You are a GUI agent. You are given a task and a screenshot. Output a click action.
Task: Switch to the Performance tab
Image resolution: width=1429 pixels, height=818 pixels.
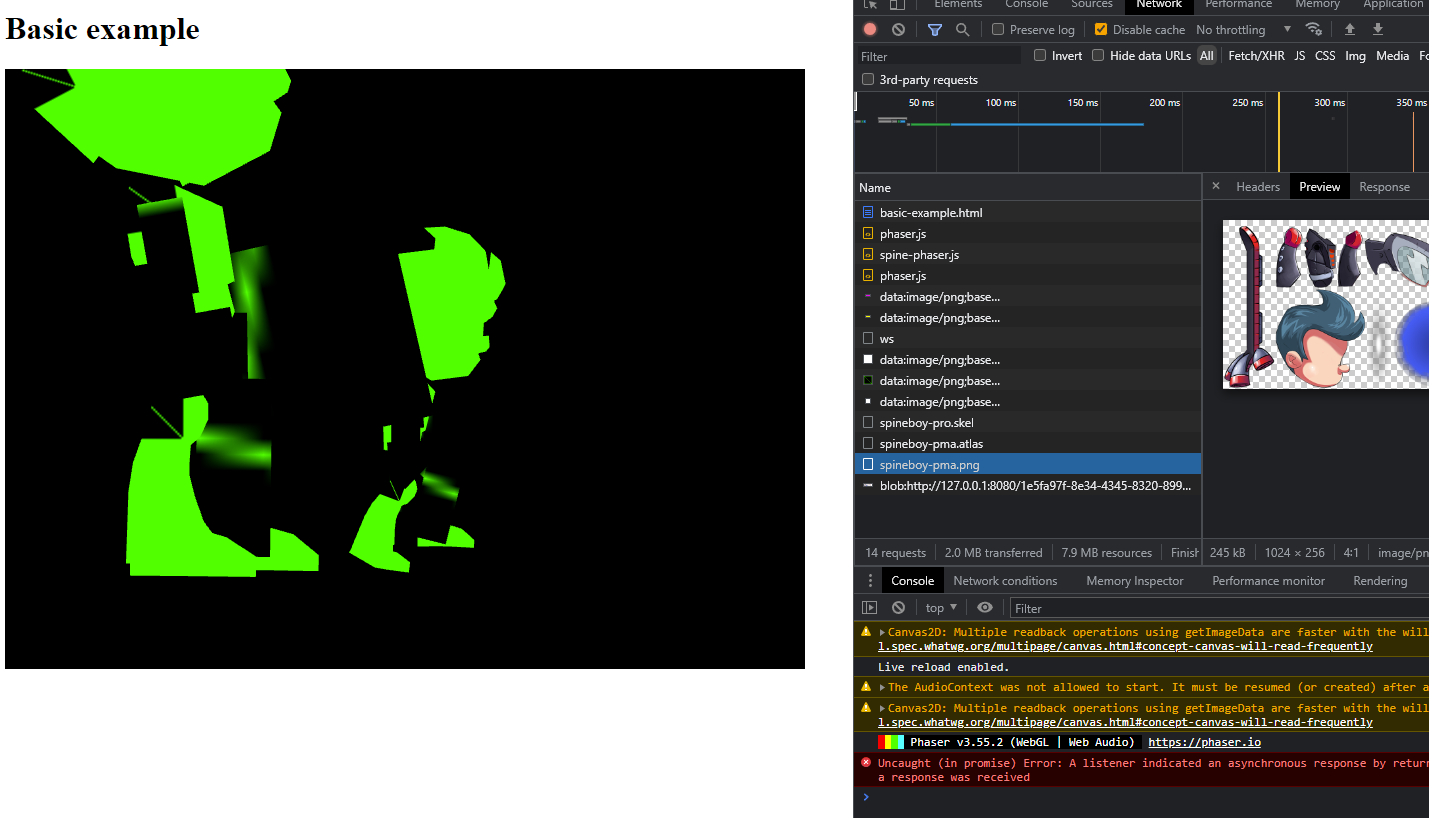1238,5
